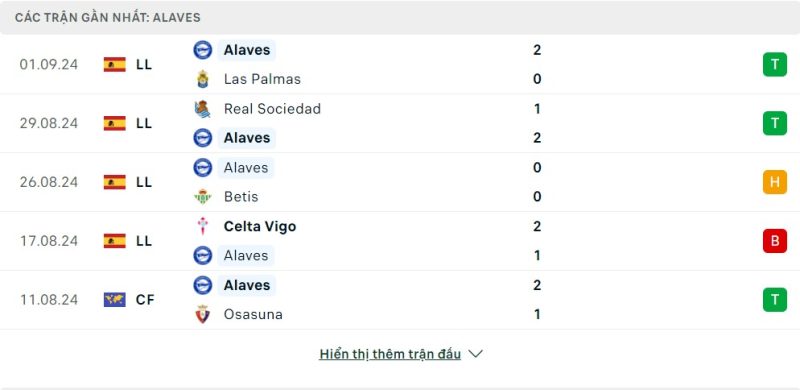The image size is (800, 390).
Task: Click the orange H draw badge
Action: pyautogui.click(x=774, y=182)
